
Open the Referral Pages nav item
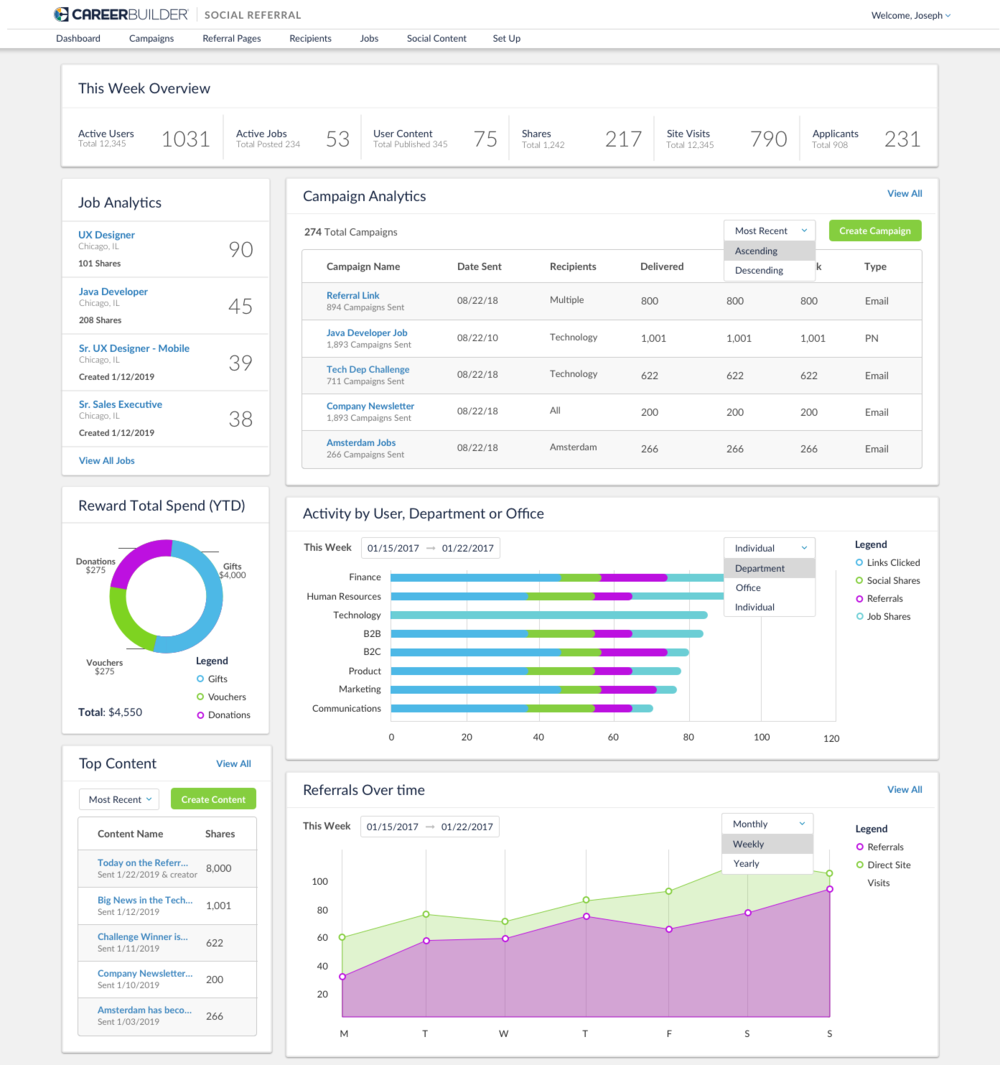[232, 38]
